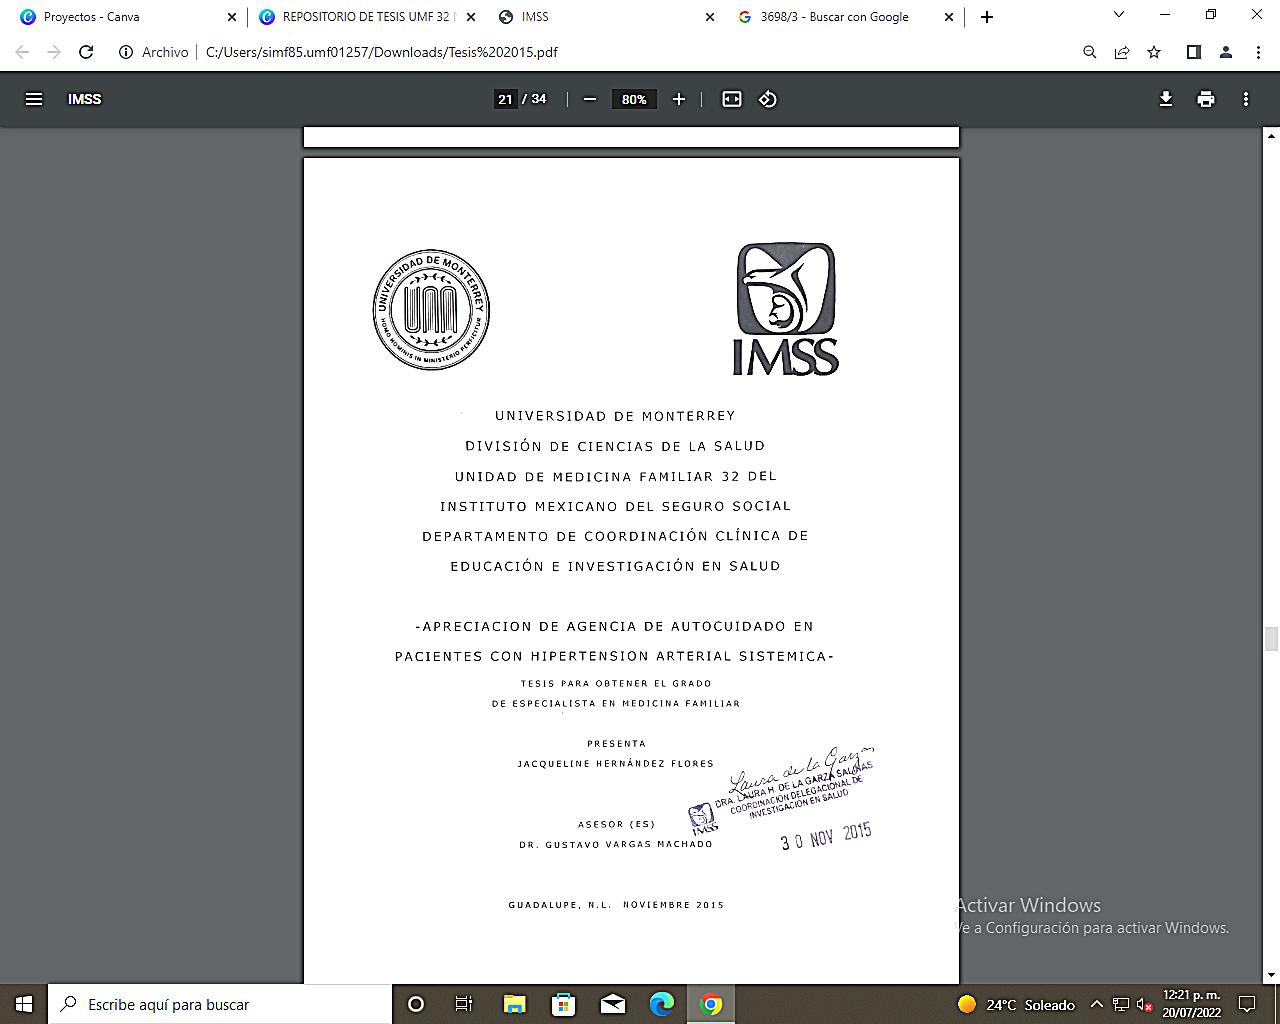1280x1024 pixels.
Task: Click the Archivo site information icon
Action: coord(126,52)
